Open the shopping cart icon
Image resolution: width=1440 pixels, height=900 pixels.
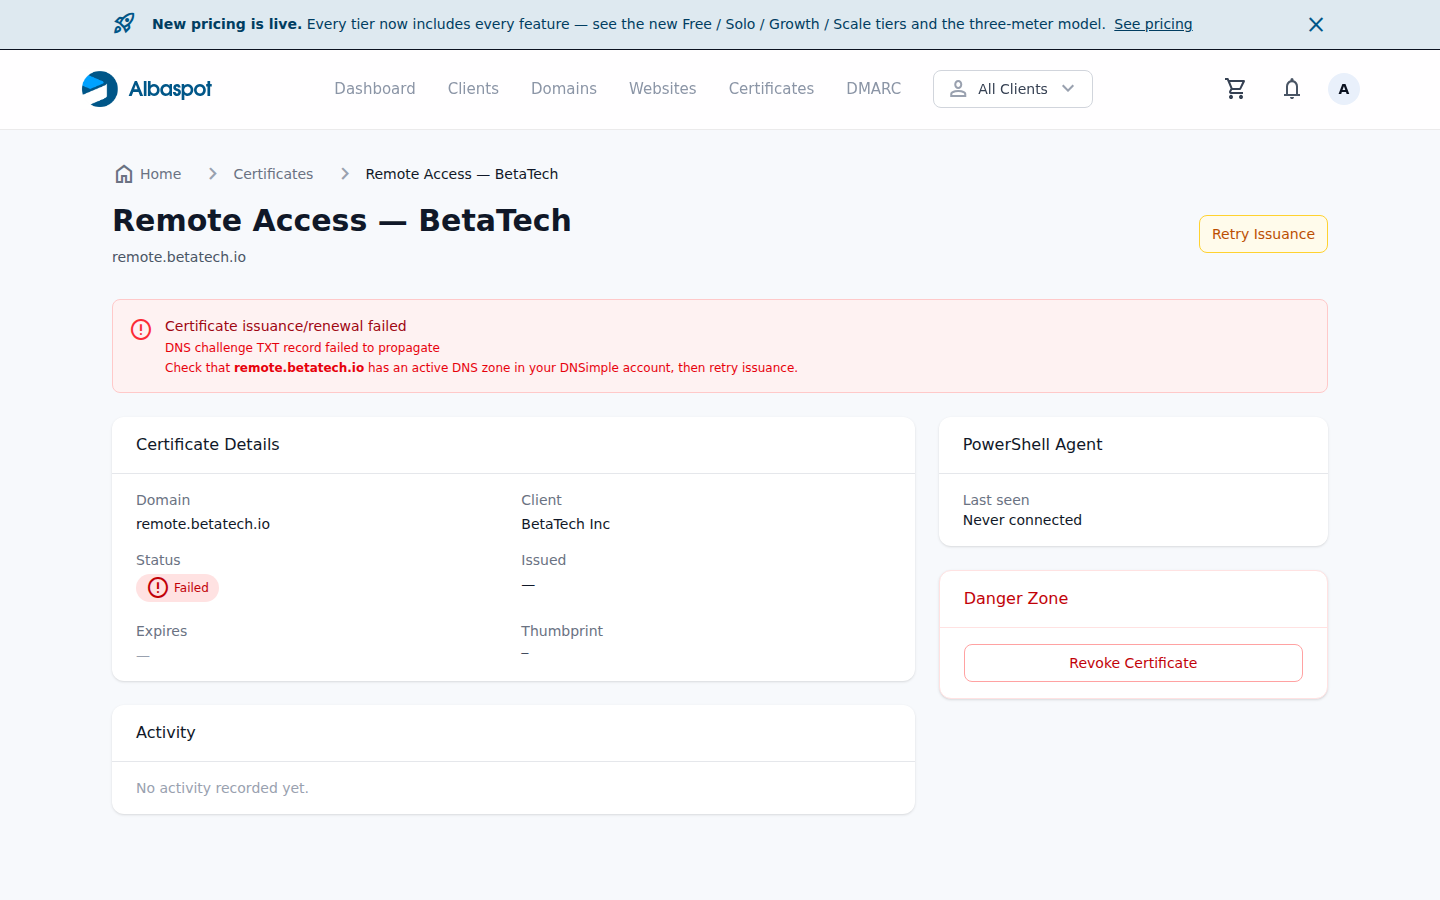click(1235, 89)
